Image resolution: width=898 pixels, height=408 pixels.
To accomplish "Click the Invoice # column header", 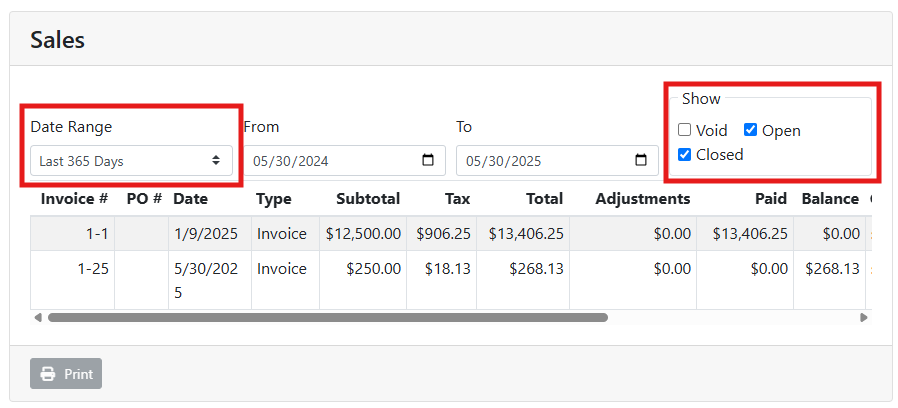I will tap(74, 199).
